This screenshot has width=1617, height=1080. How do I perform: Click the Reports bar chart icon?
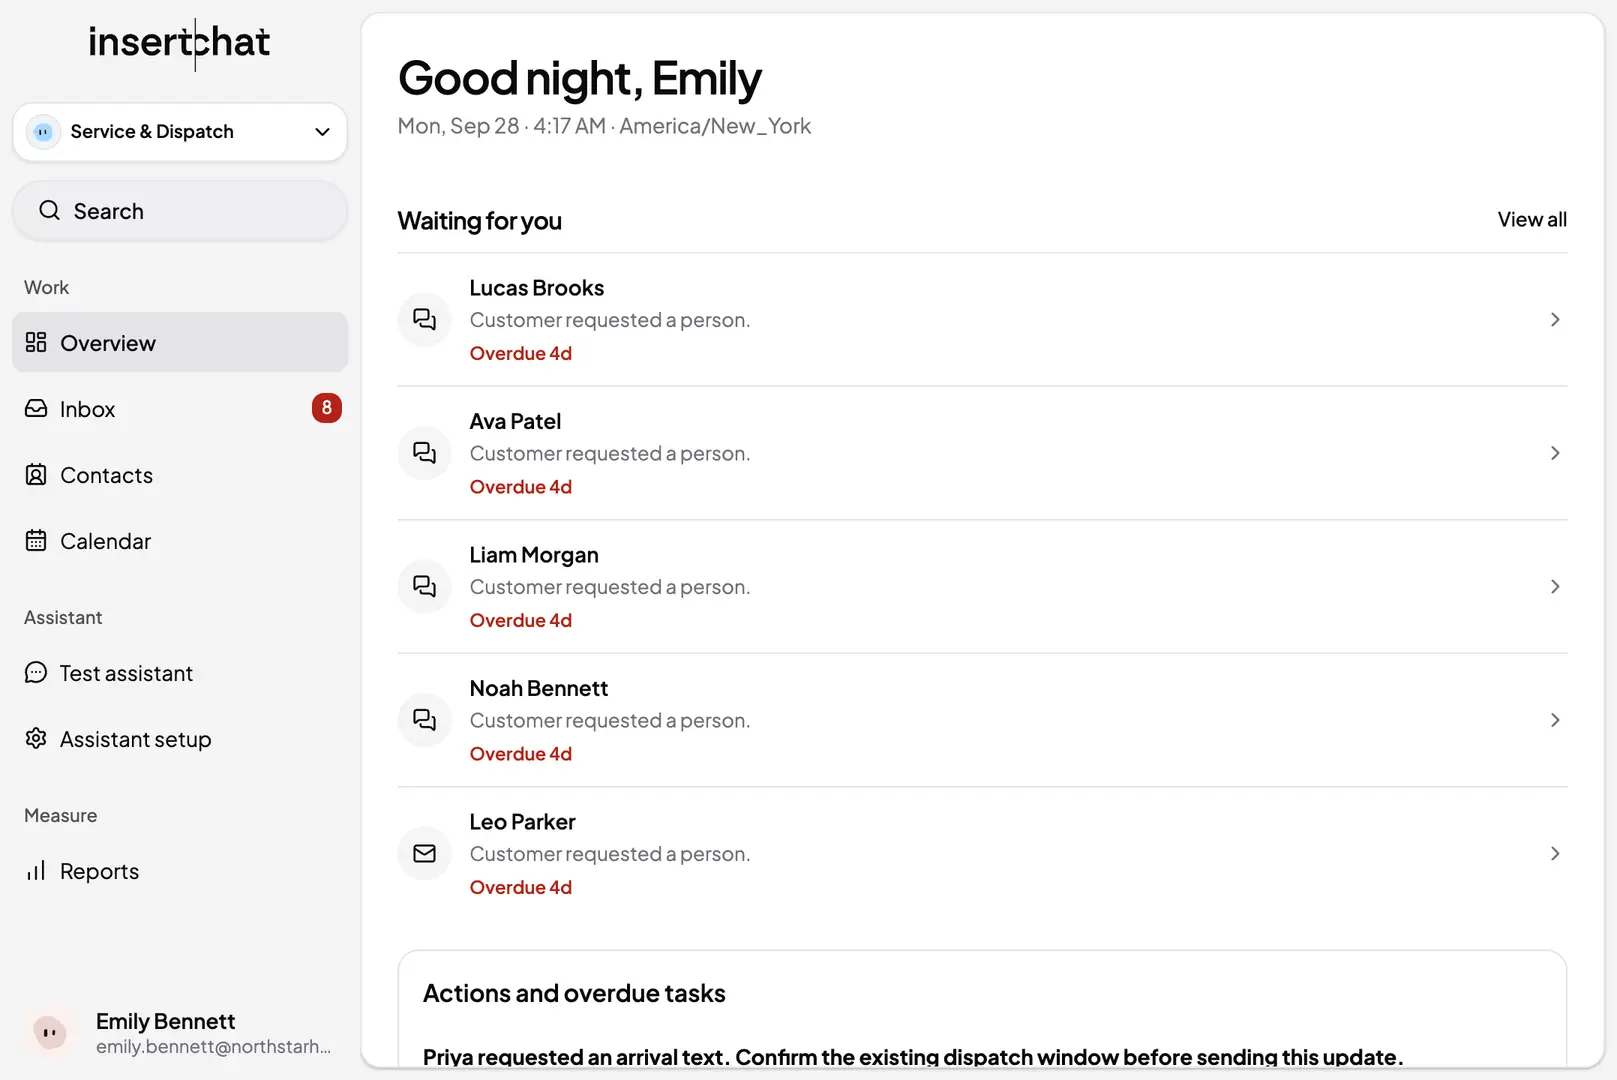coord(36,870)
